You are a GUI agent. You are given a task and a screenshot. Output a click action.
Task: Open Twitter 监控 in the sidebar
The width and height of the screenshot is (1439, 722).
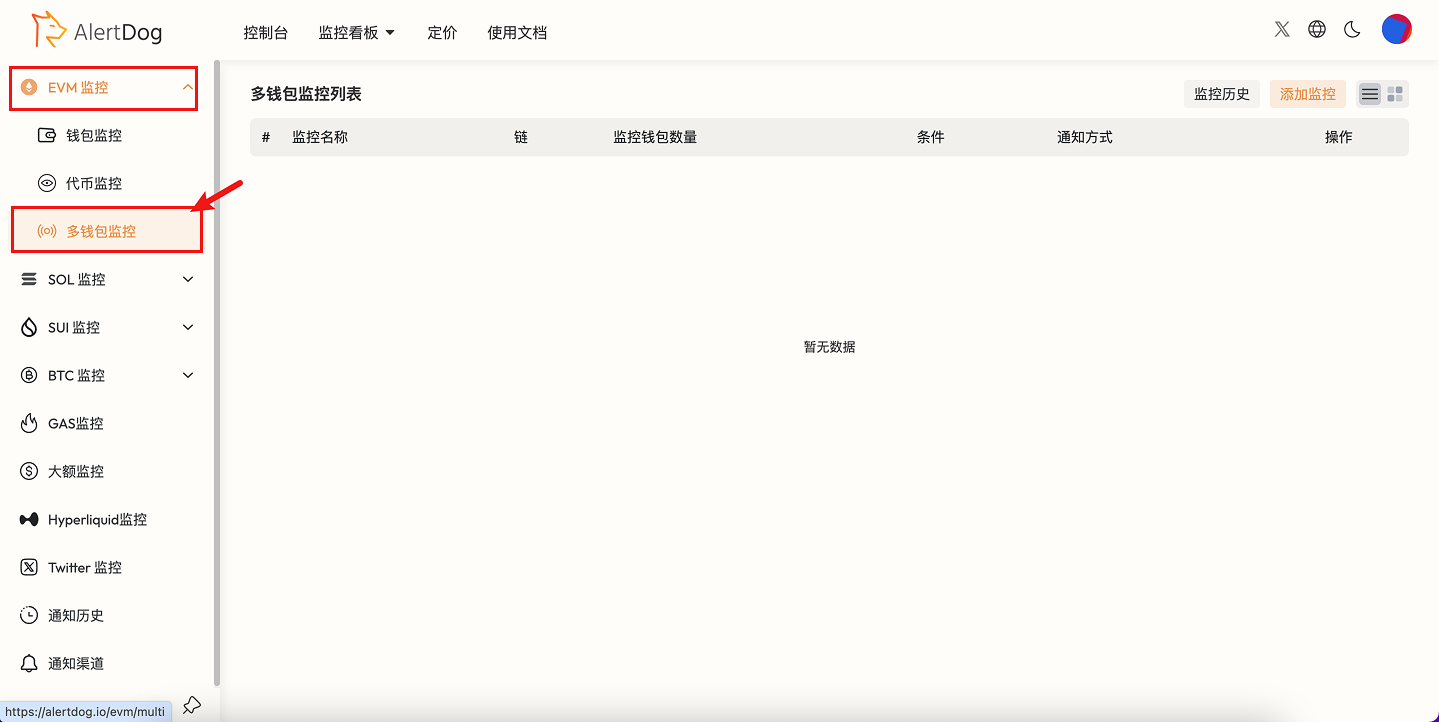(x=85, y=567)
